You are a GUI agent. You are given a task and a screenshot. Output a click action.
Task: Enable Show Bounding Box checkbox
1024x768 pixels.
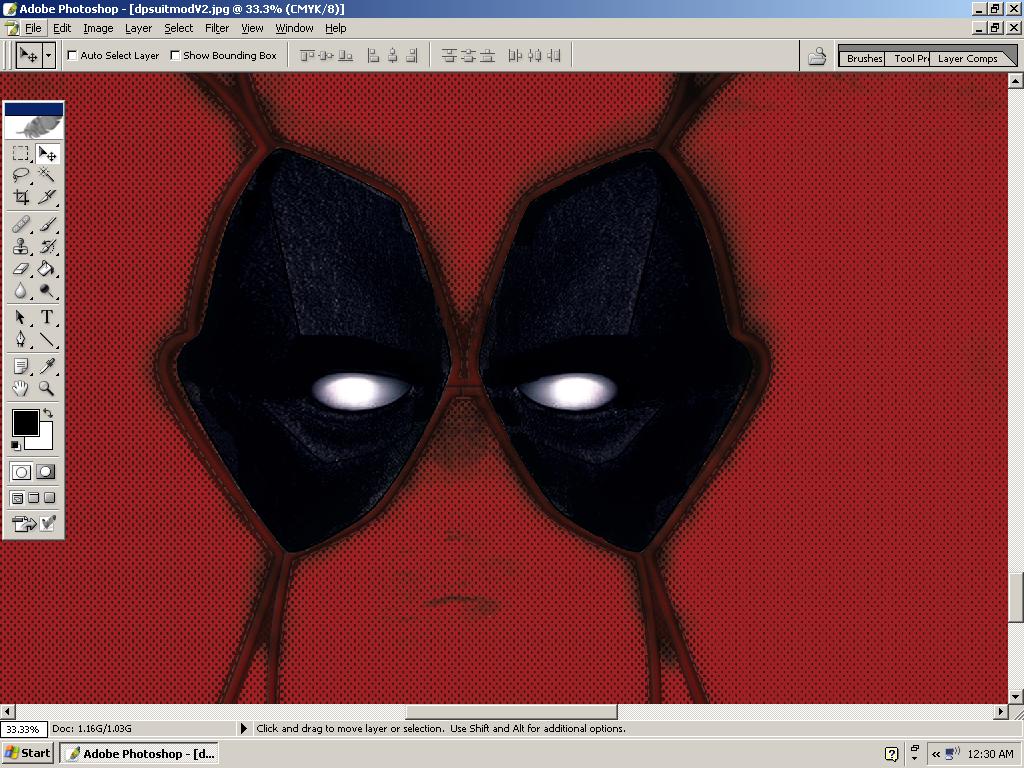tap(175, 56)
